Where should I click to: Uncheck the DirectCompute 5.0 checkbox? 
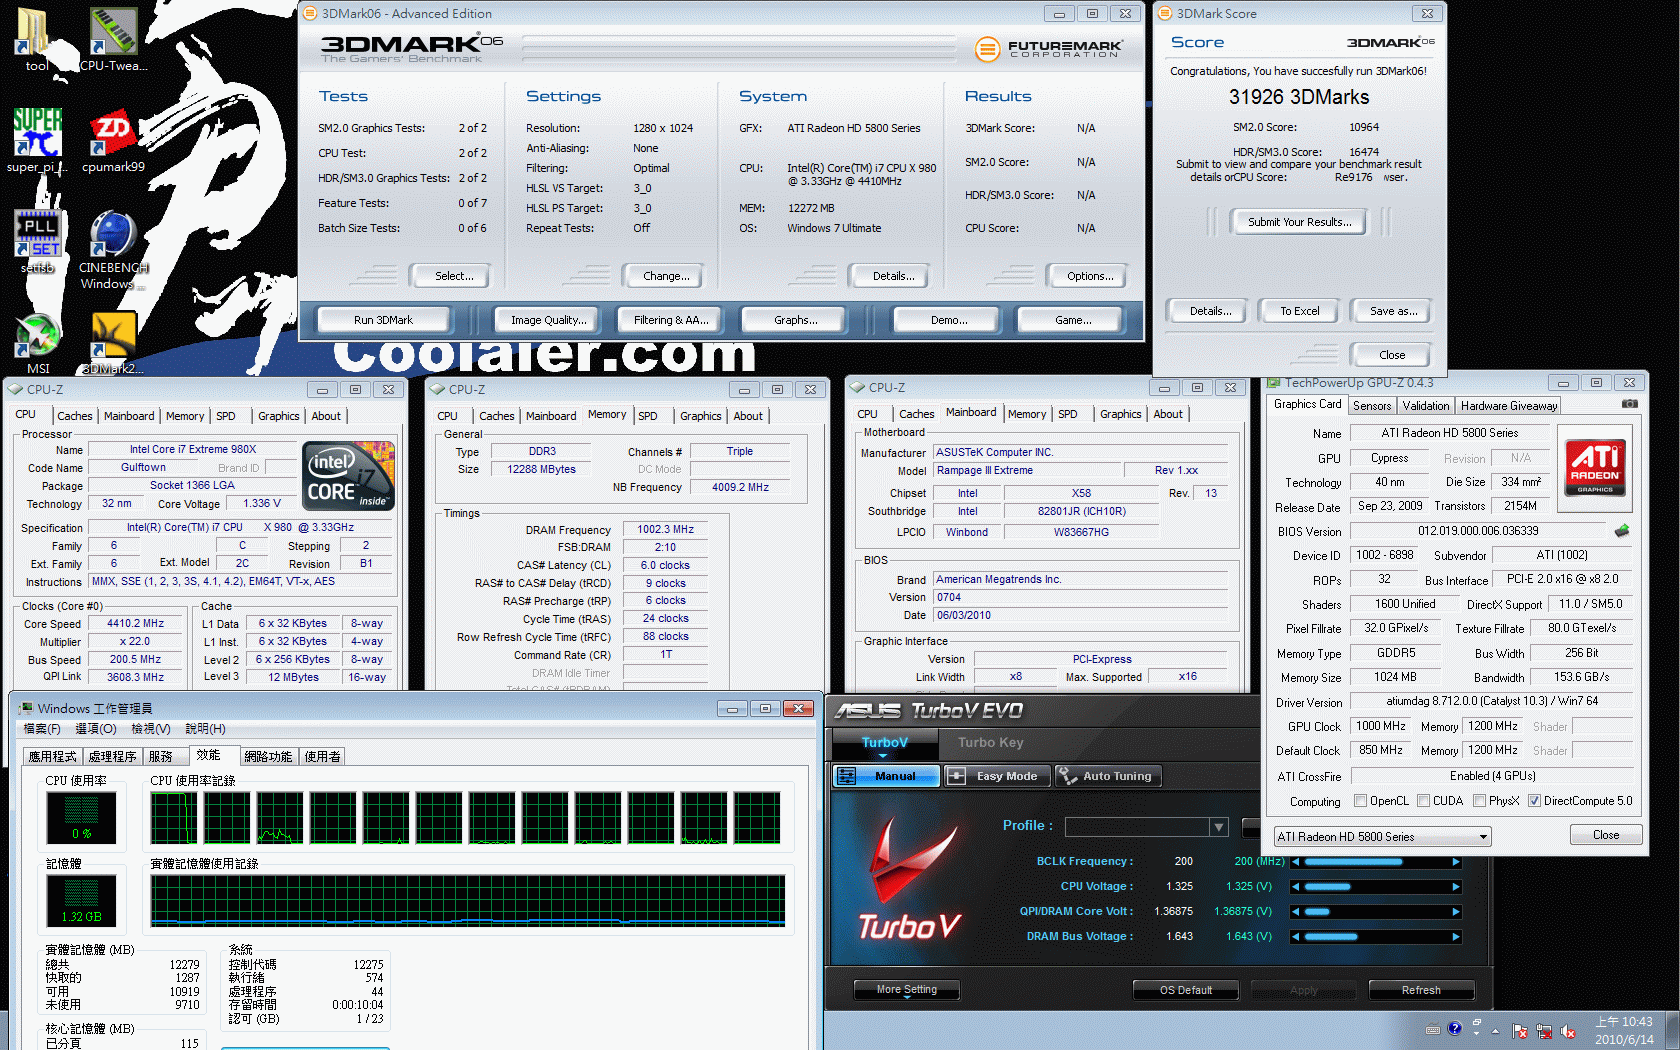point(1534,801)
